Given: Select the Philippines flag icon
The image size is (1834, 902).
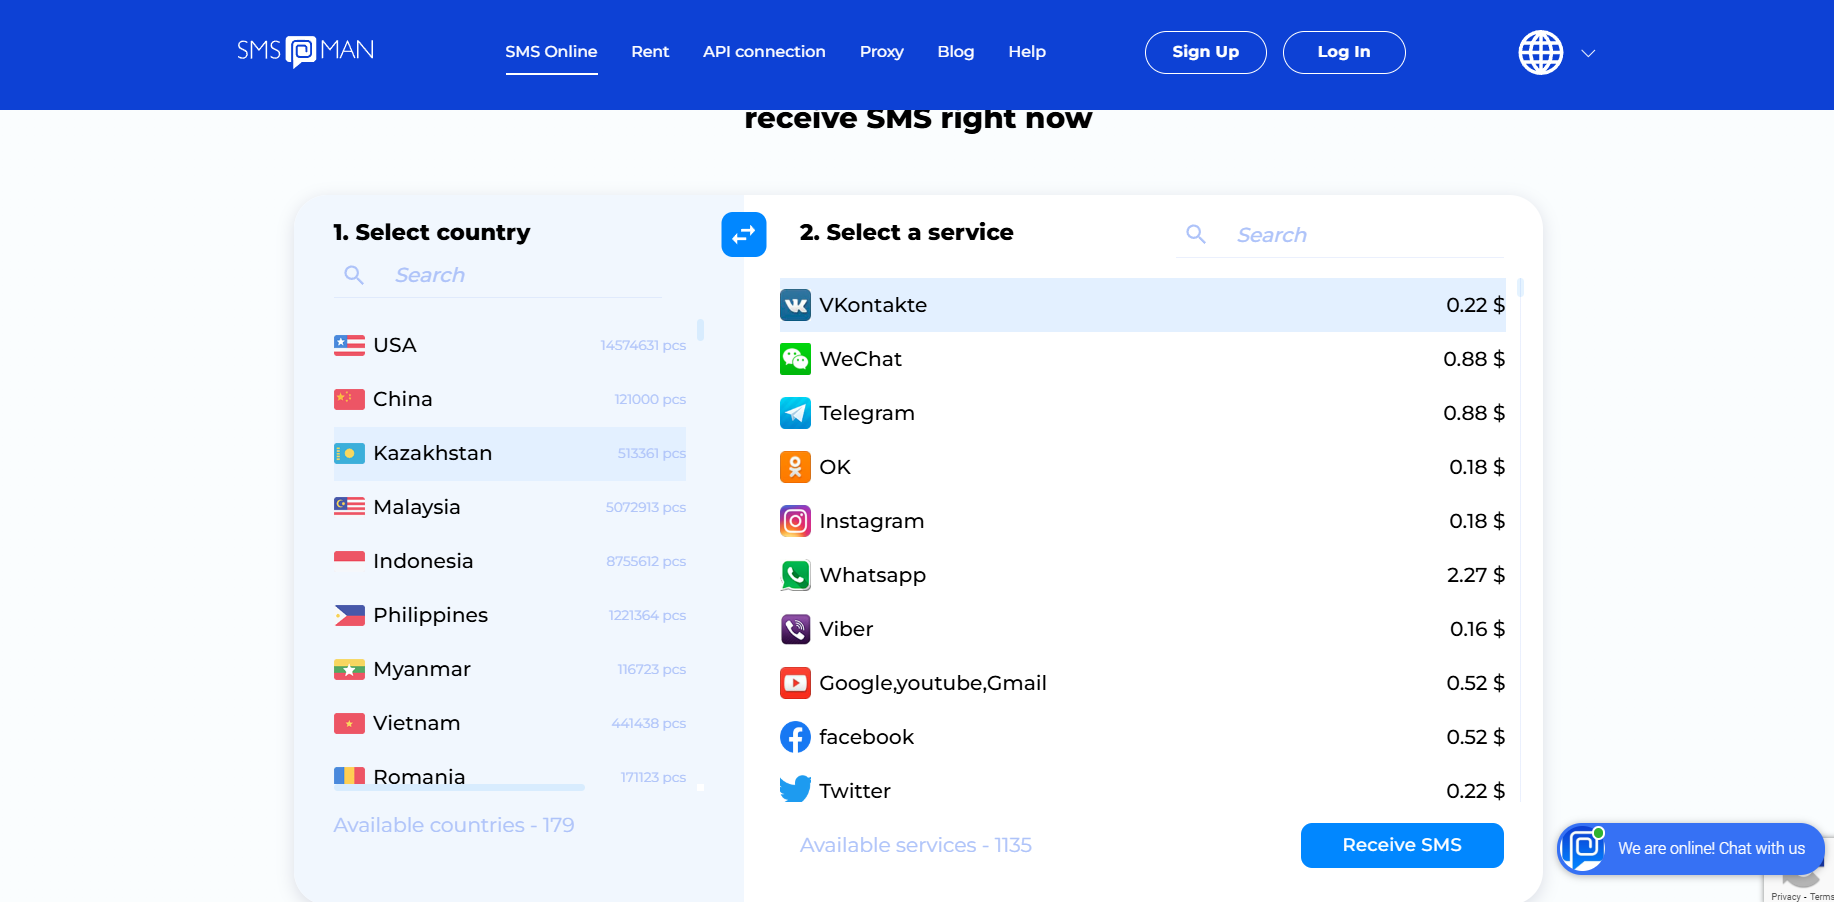Looking at the screenshot, I should click(349, 615).
